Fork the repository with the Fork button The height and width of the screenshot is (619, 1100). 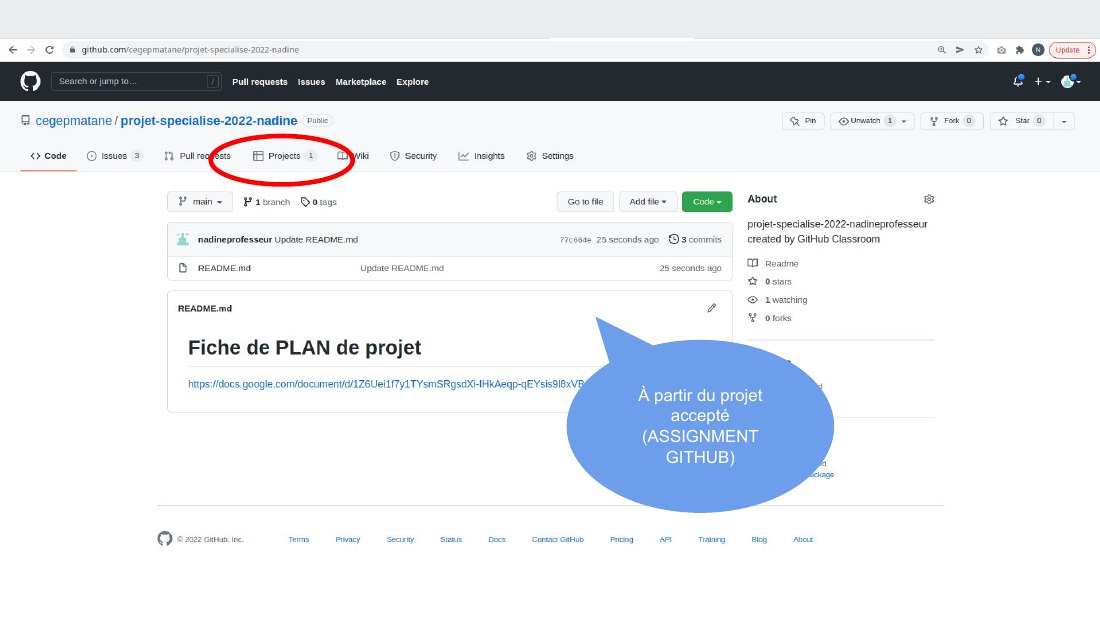[x=952, y=121]
